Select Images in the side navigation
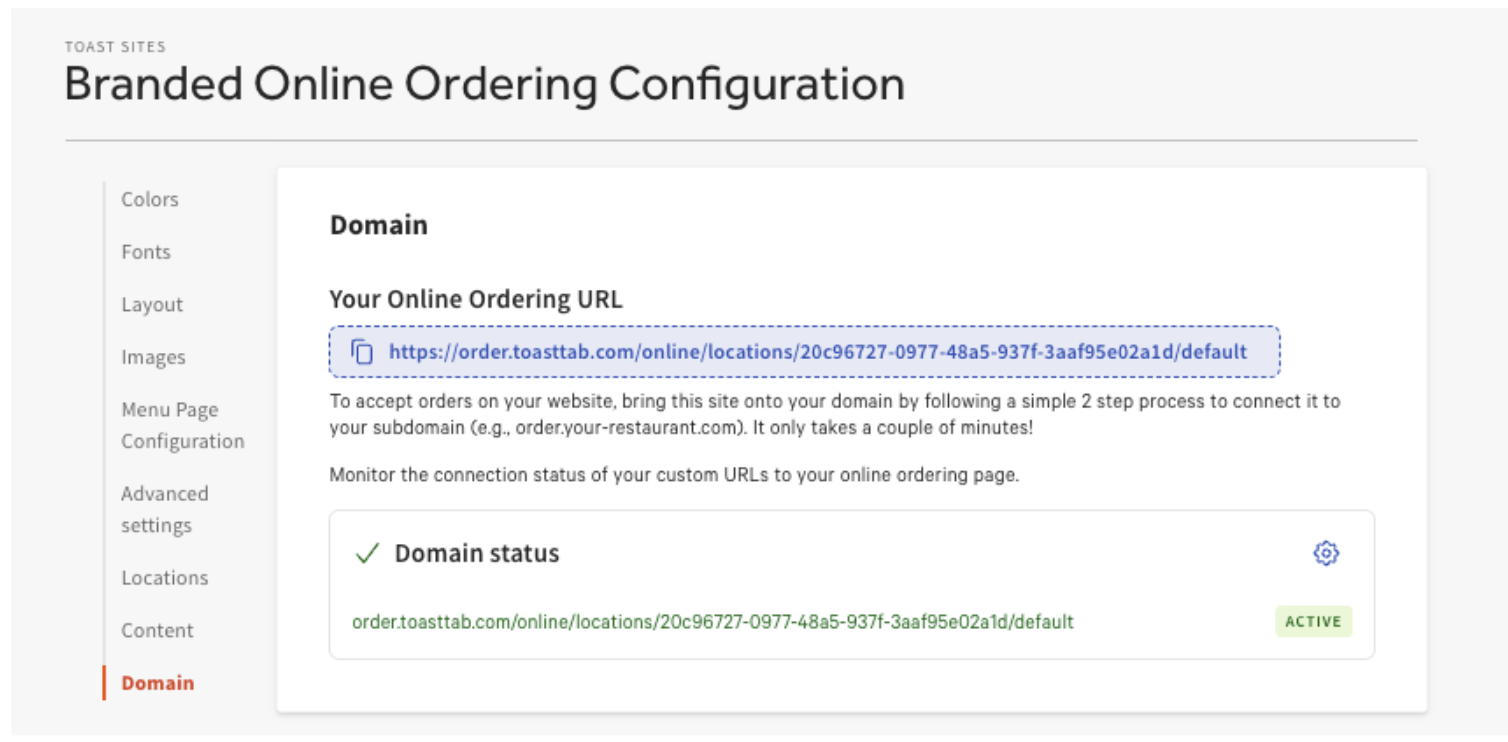Image resolution: width=1508 pixels, height=742 pixels. click(153, 357)
